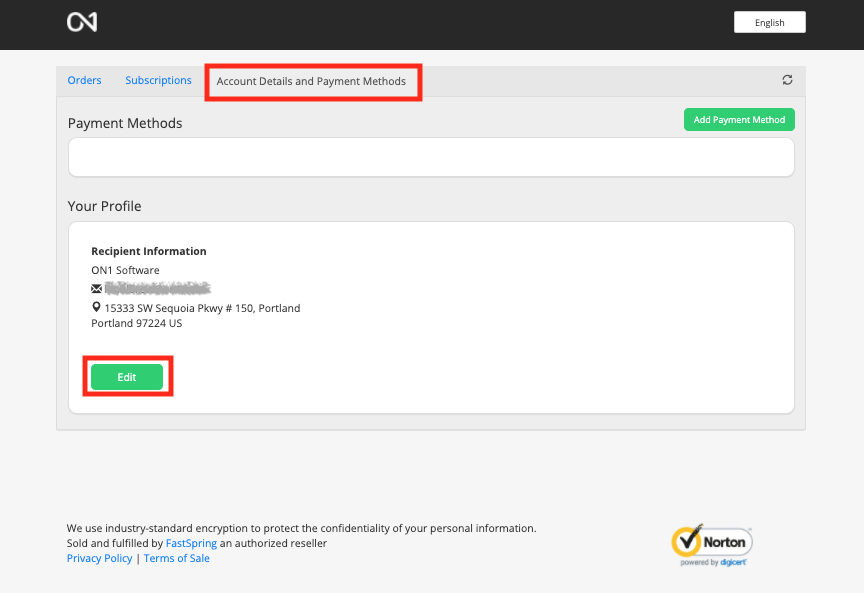Click the green Edit profile button
Image resolution: width=864 pixels, height=593 pixels.
click(x=127, y=376)
